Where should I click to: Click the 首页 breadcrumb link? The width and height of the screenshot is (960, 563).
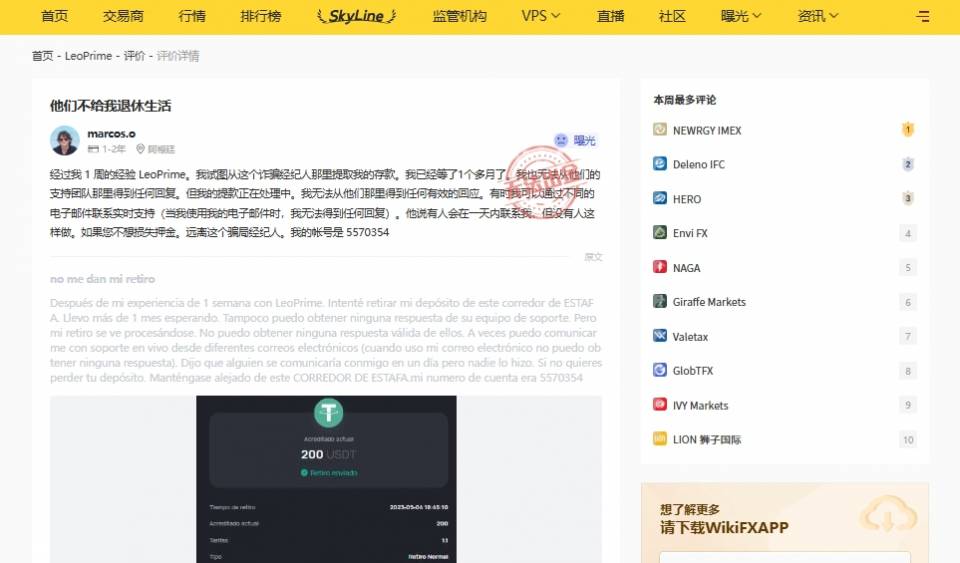pos(42,56)
